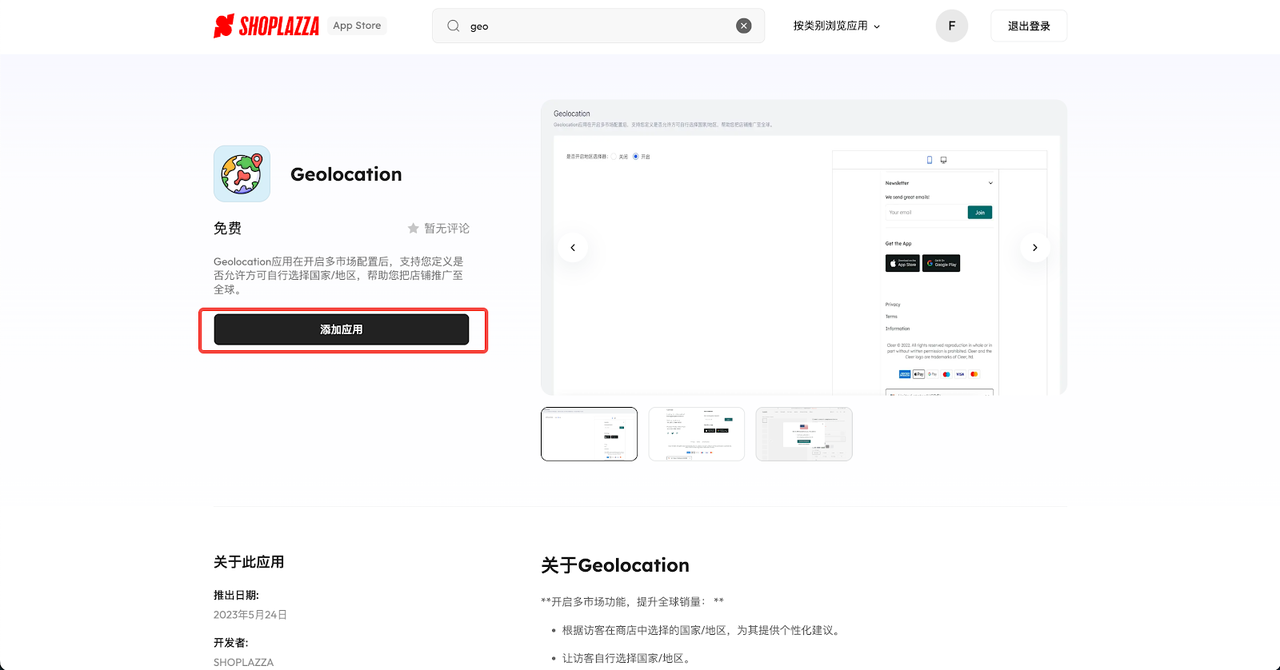Click the App Store badge in the preview
This screenshot has width=1280, height=670.
(902, 263)
